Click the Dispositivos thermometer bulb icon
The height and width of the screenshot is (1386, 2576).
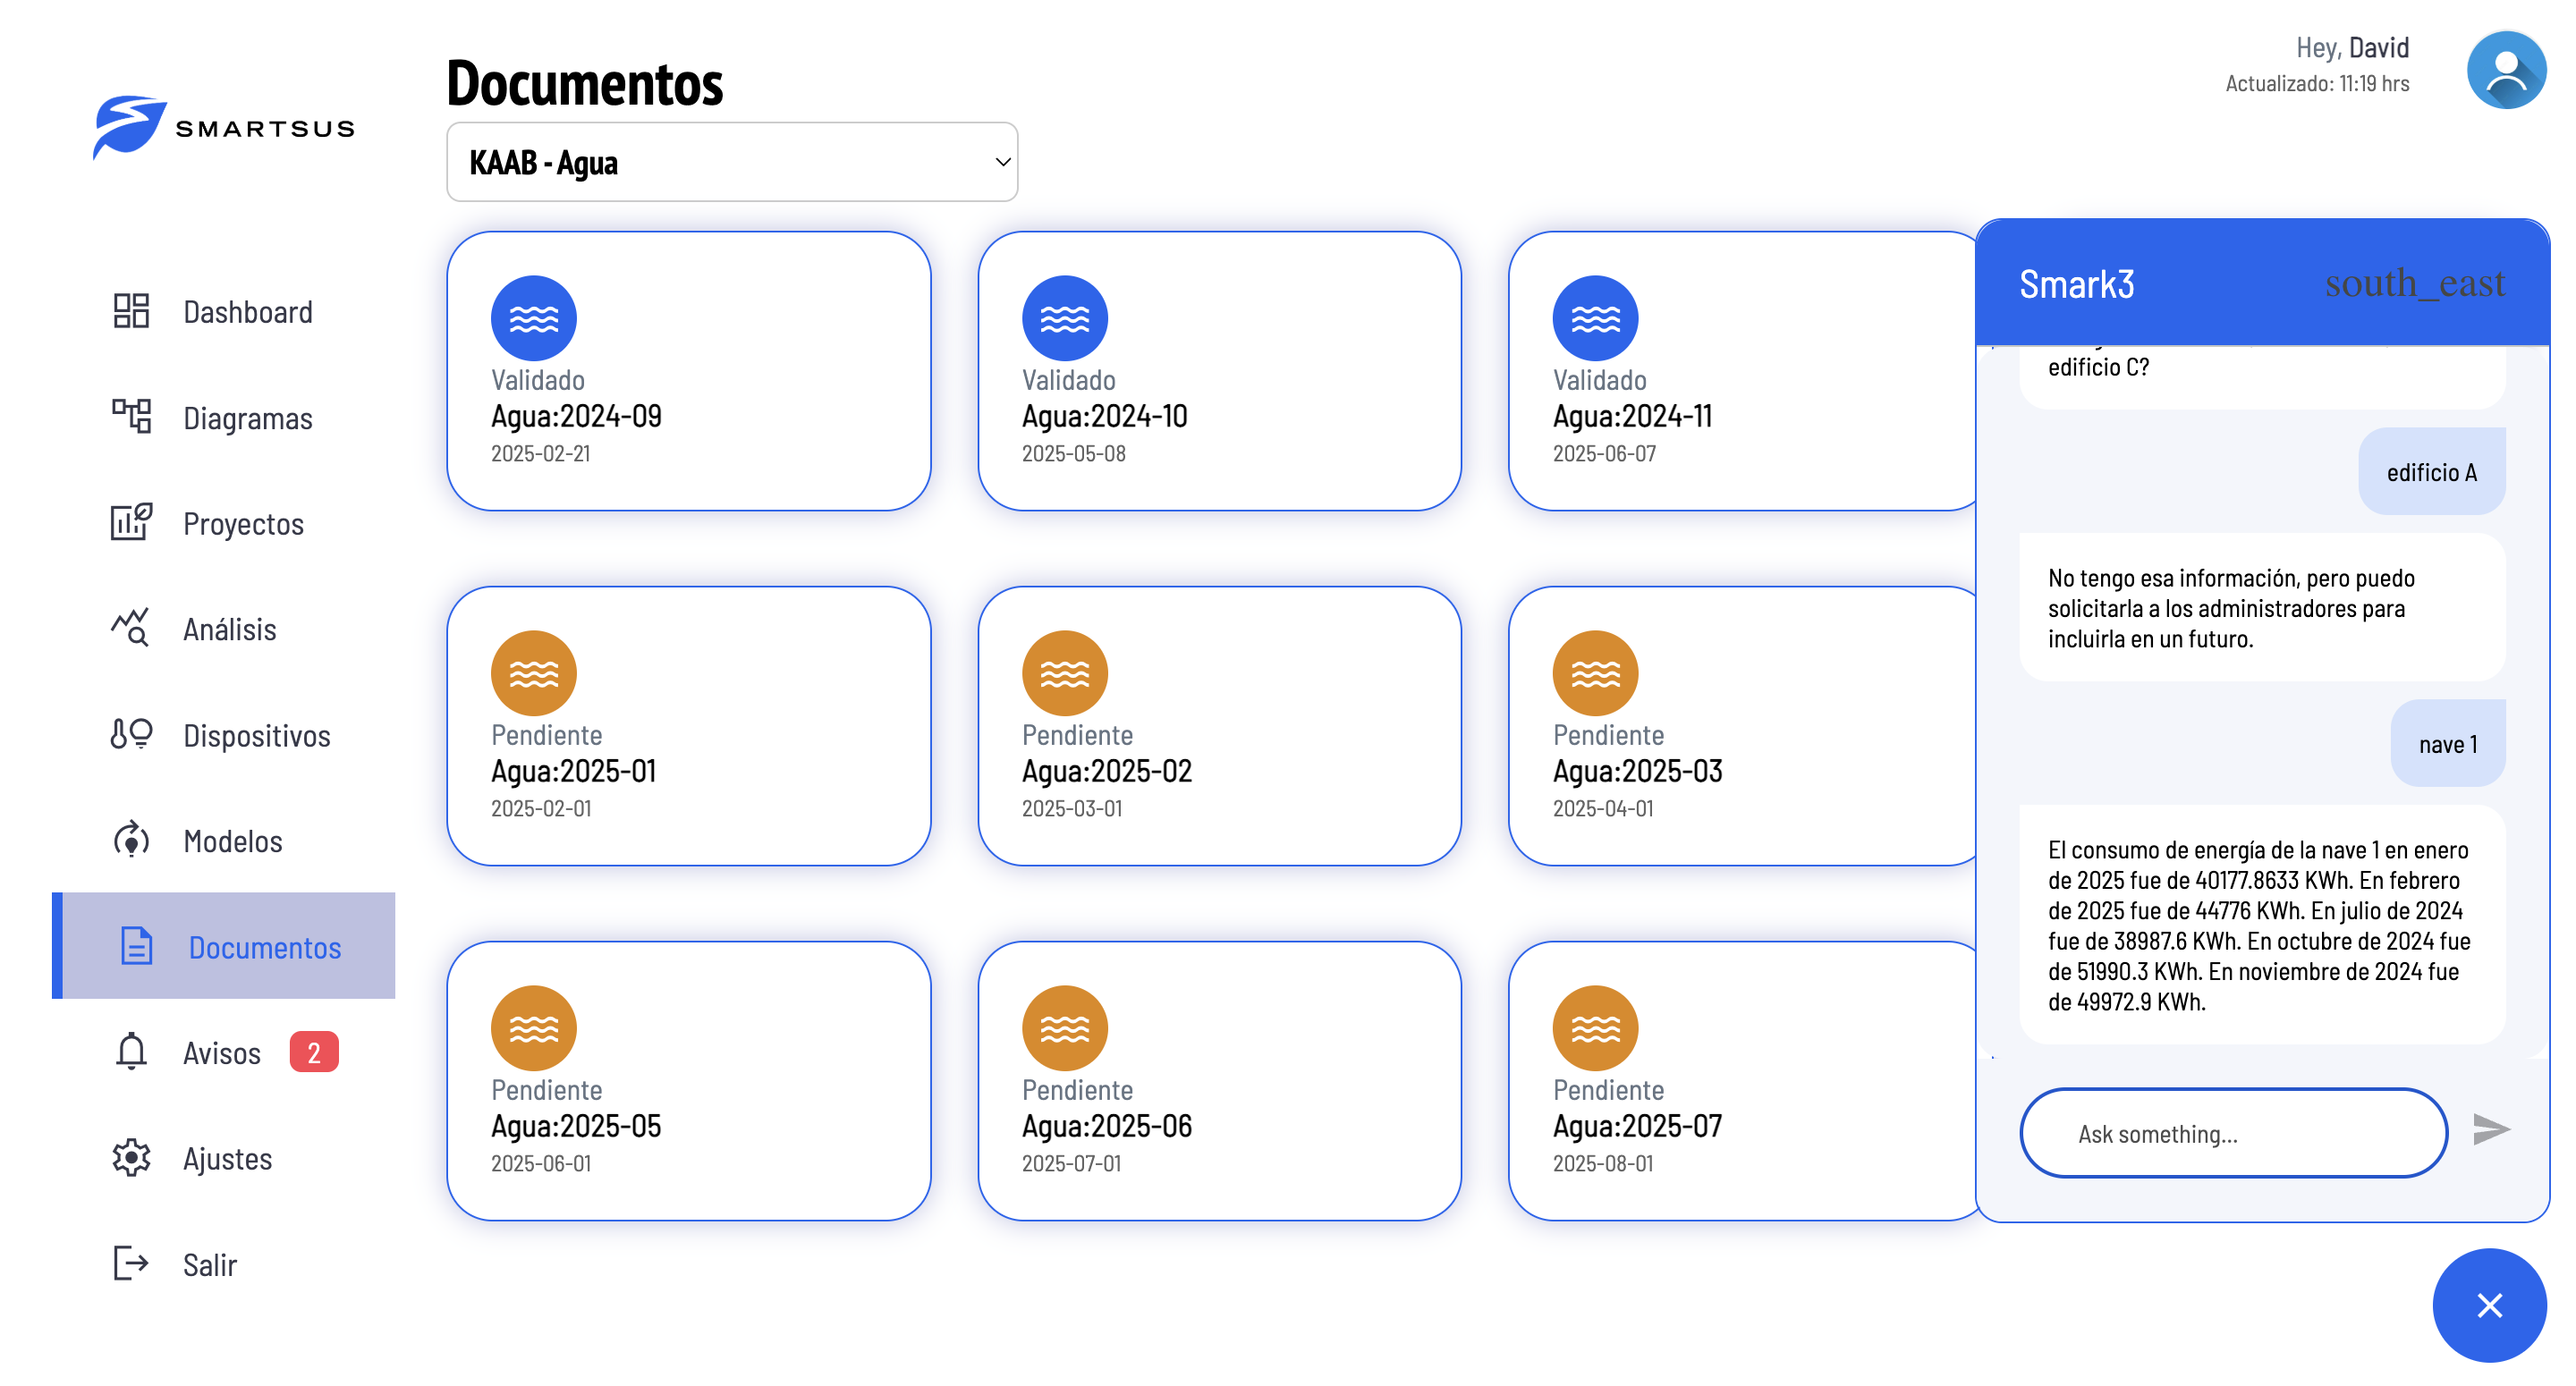(x=131, y=734)
